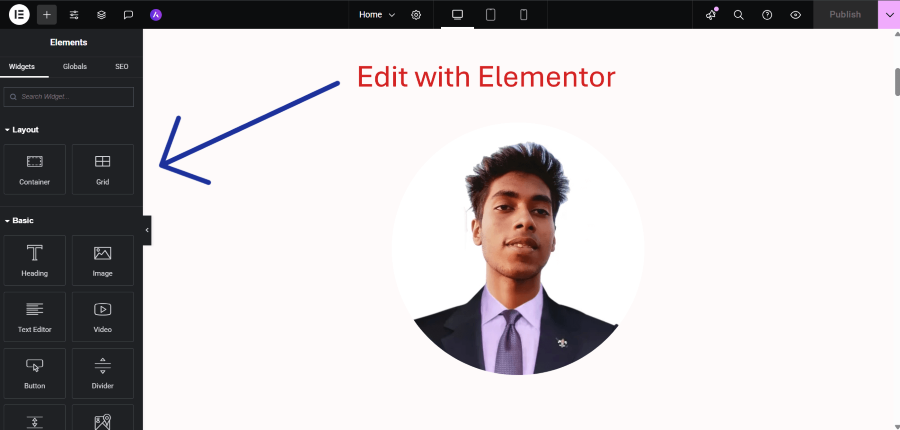This screenshot has height=430, width=900.
Task: Click the purple Astra icon
Action: coord(156,15)
